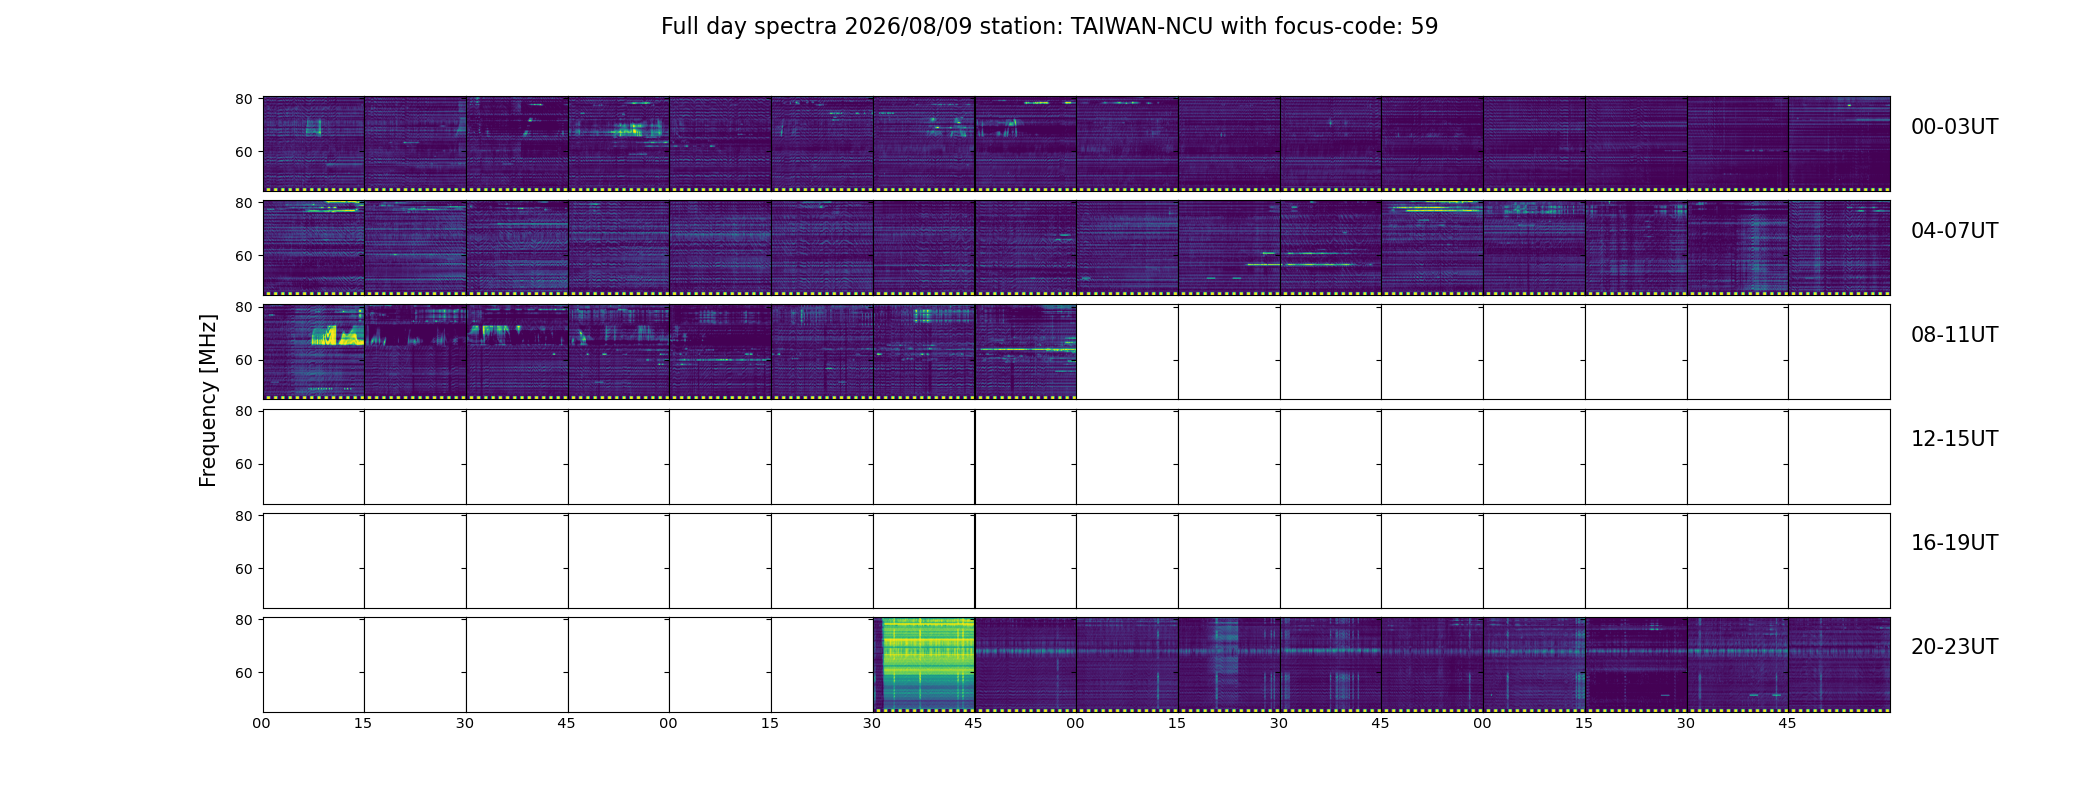
Task: Click the rightmost 45 tick on the time axis
Action: [1787, 723]
